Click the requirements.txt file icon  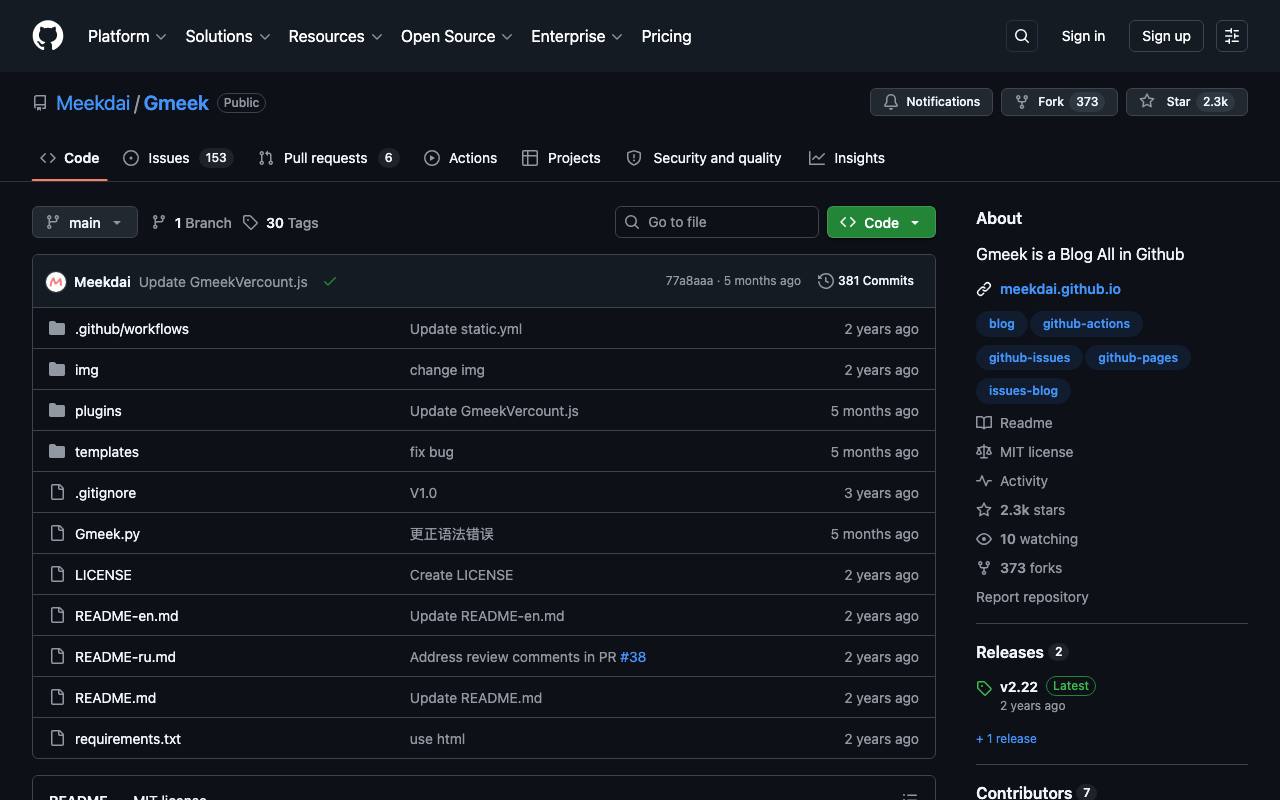pos(57,738)
